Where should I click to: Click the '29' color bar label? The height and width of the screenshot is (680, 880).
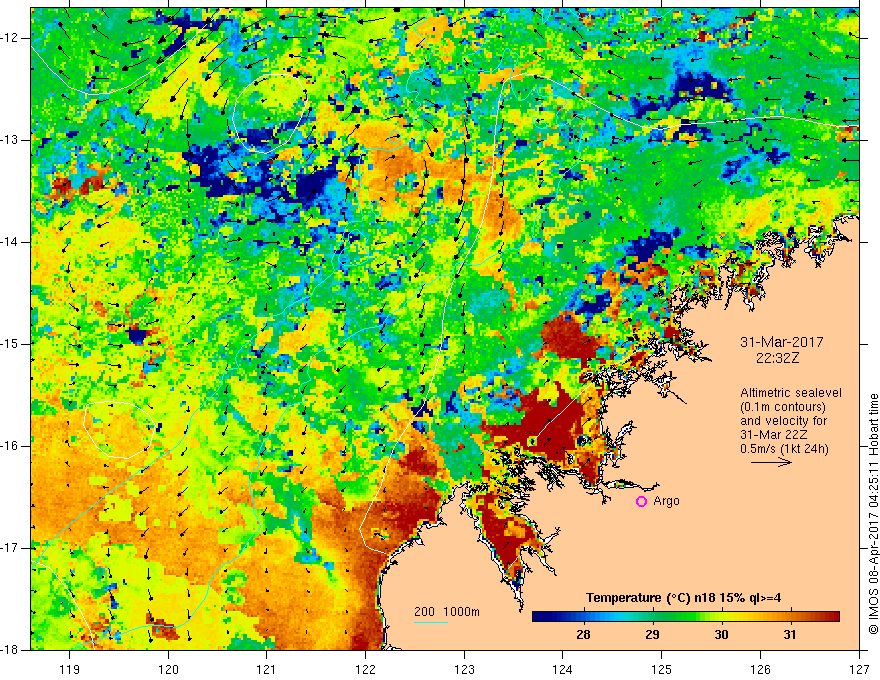coord(652,635)
